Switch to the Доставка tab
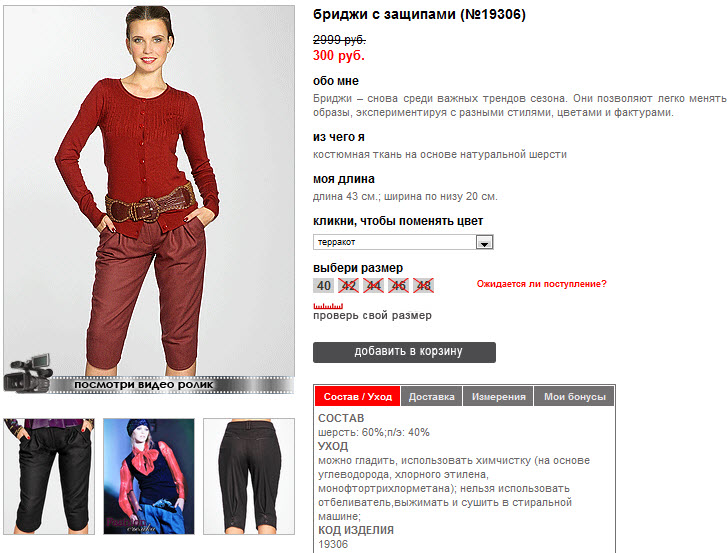 tap(431, 397)
